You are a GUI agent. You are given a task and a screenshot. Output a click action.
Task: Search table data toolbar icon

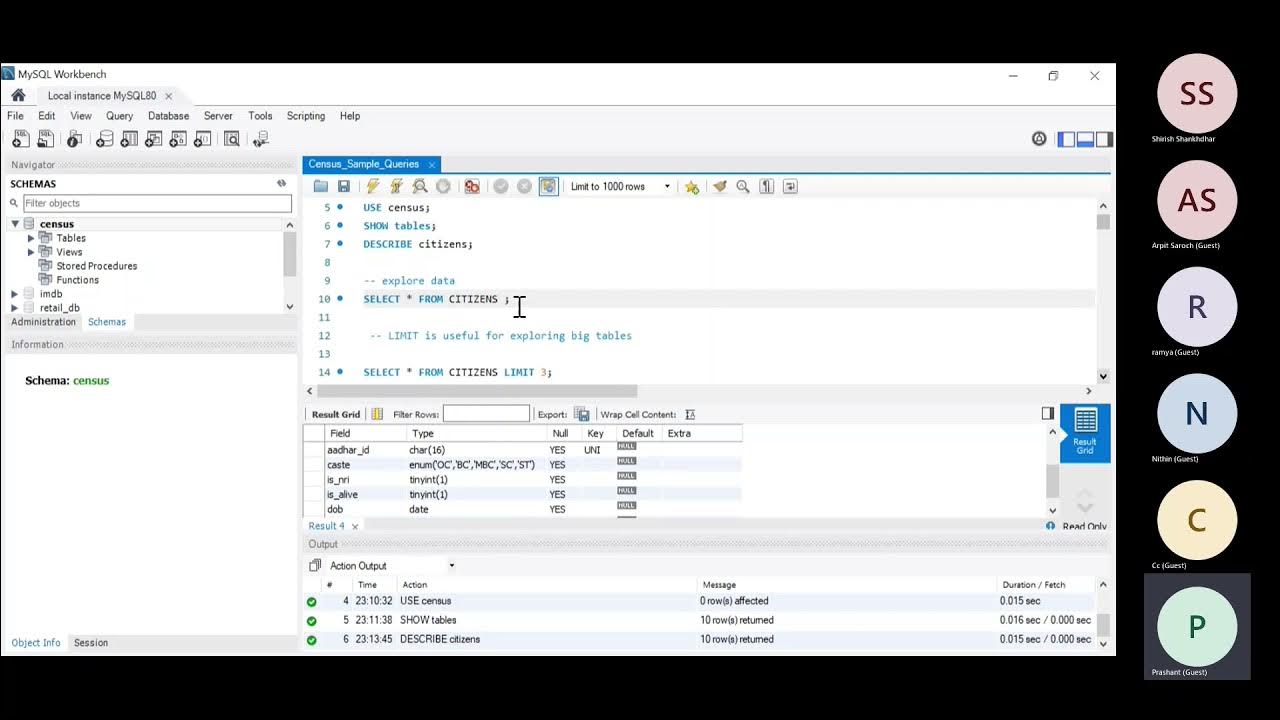232,140
